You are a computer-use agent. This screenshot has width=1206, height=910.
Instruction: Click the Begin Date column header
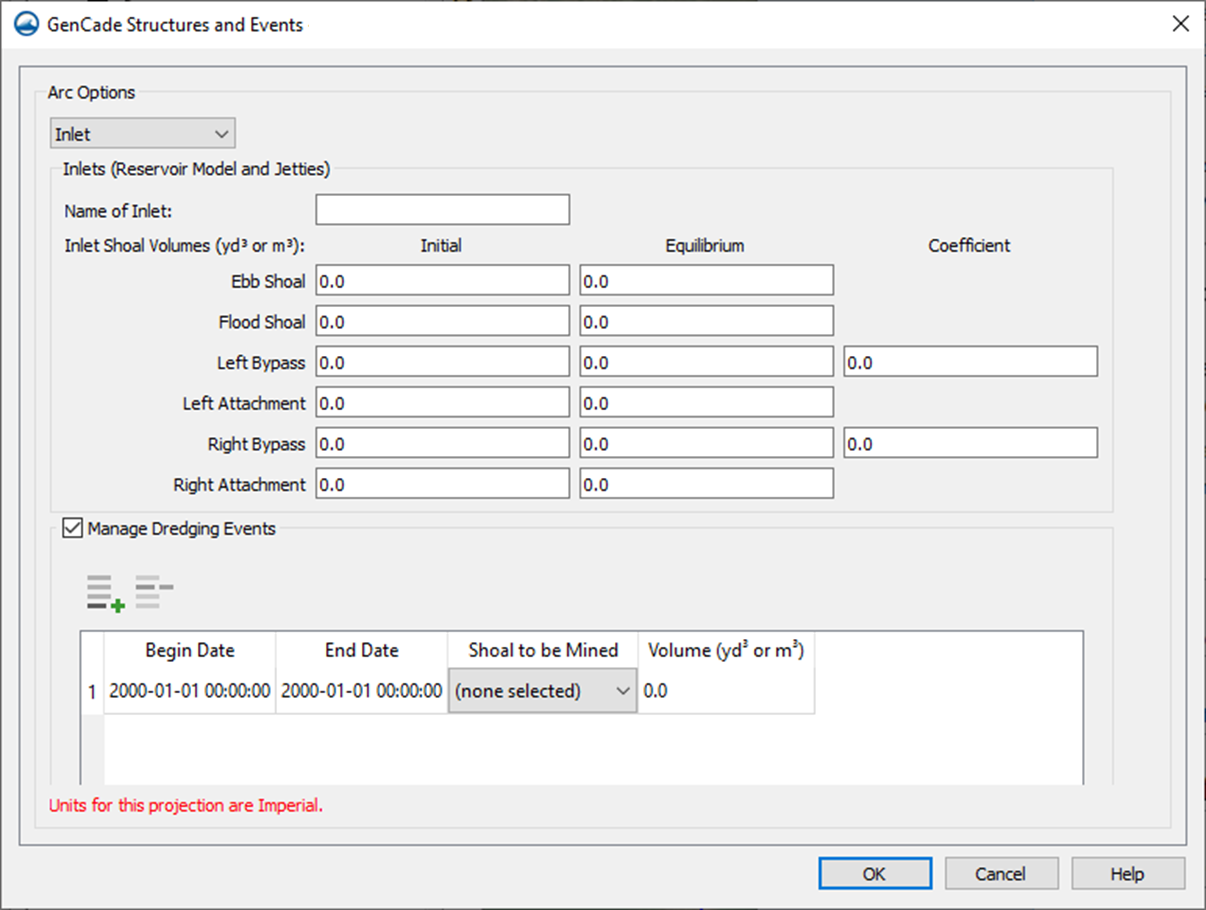pyautogui.click(x=190, y=650)
